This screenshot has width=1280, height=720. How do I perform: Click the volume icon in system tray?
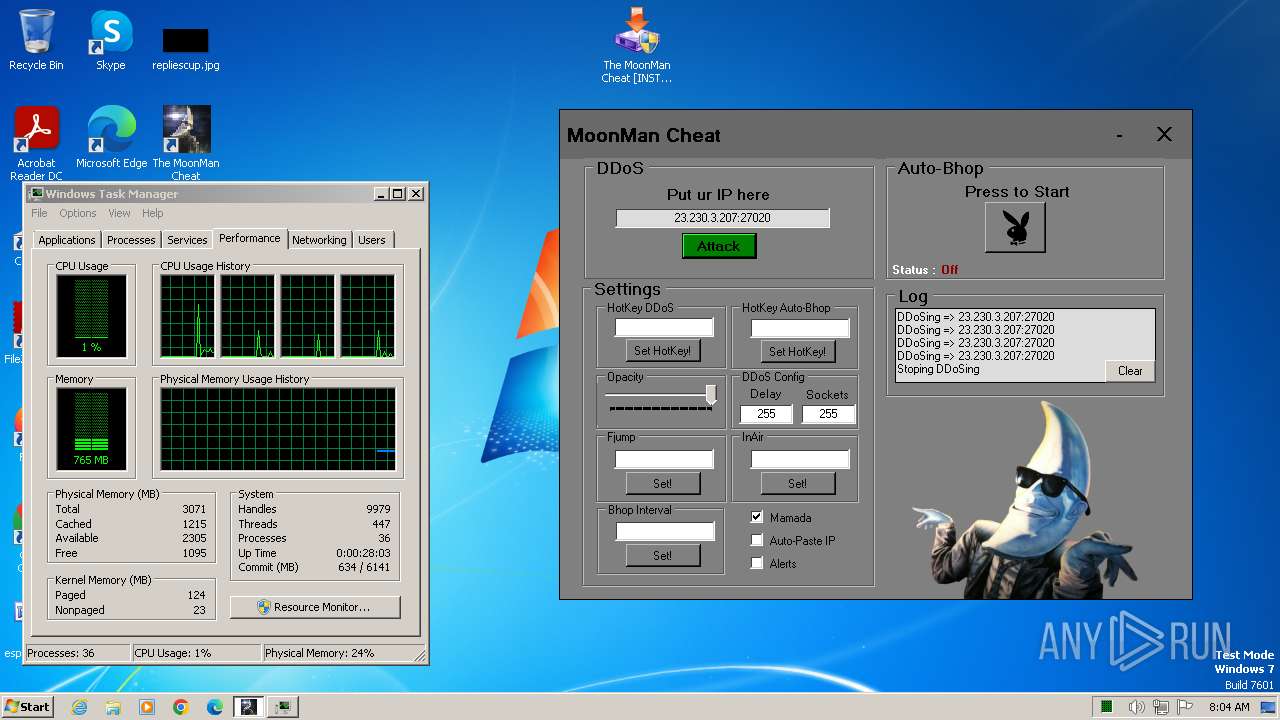[x=1137, y=707]
